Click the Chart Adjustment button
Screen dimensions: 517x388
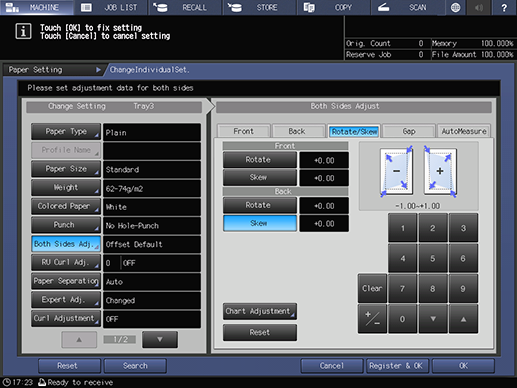click(260, 311)
